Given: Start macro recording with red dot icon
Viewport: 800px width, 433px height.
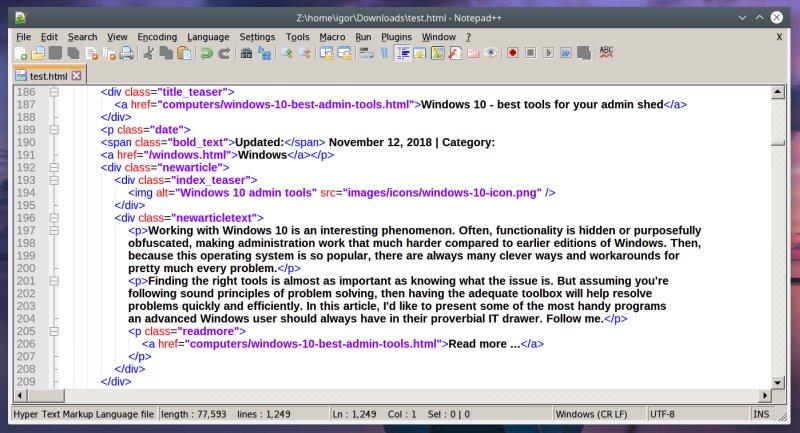Looking at the screenshot, I should pyautogui.click(x=512, y=53).
